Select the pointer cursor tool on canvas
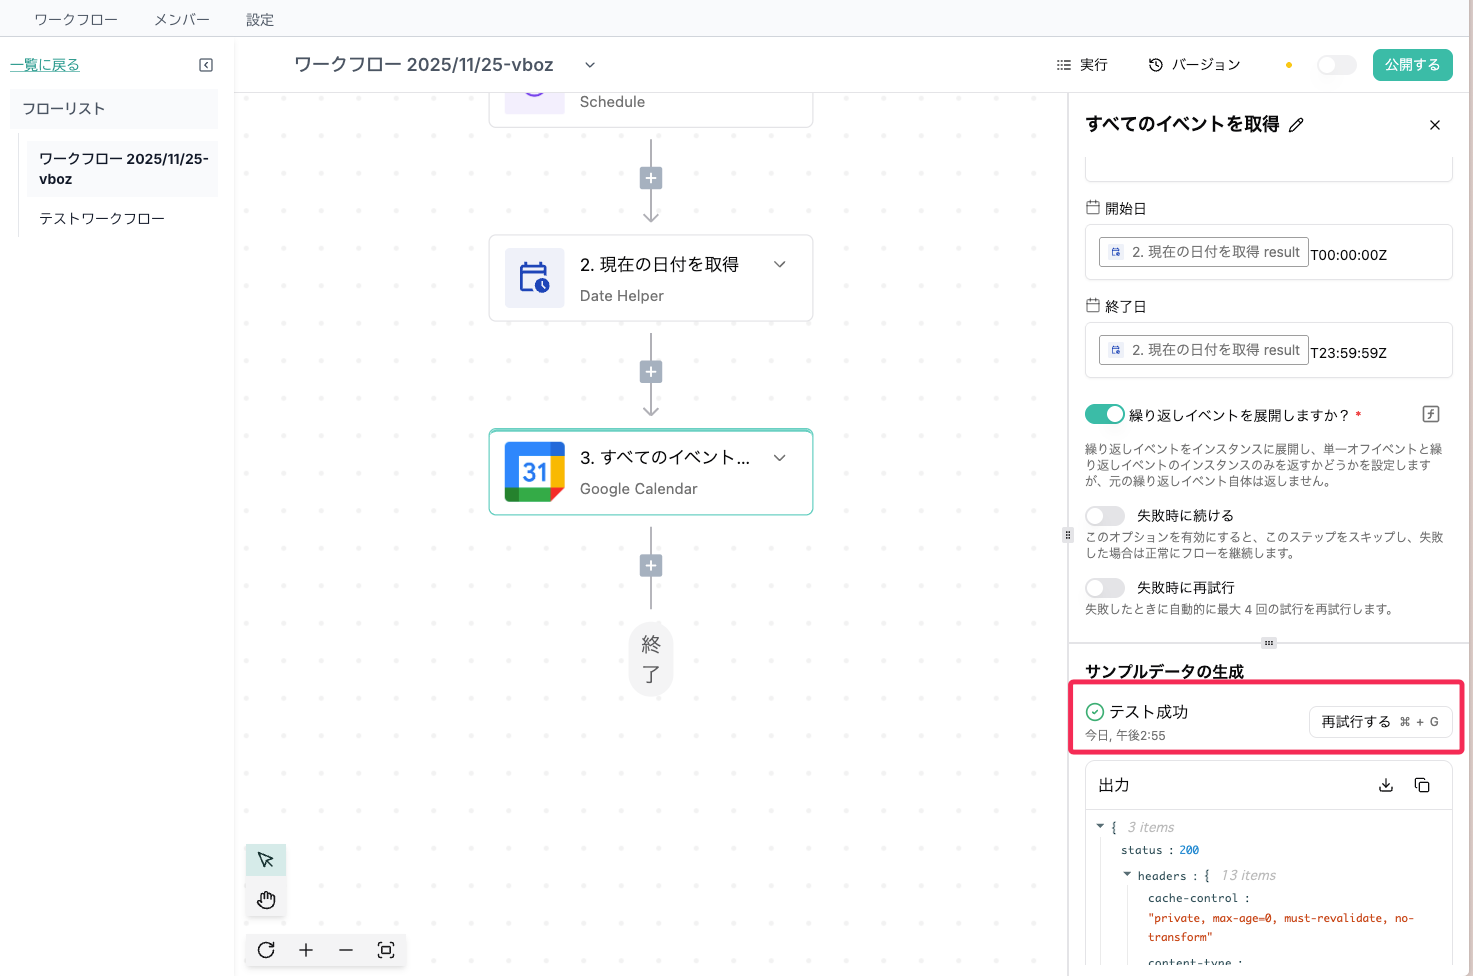 click(x=266, y=860)
